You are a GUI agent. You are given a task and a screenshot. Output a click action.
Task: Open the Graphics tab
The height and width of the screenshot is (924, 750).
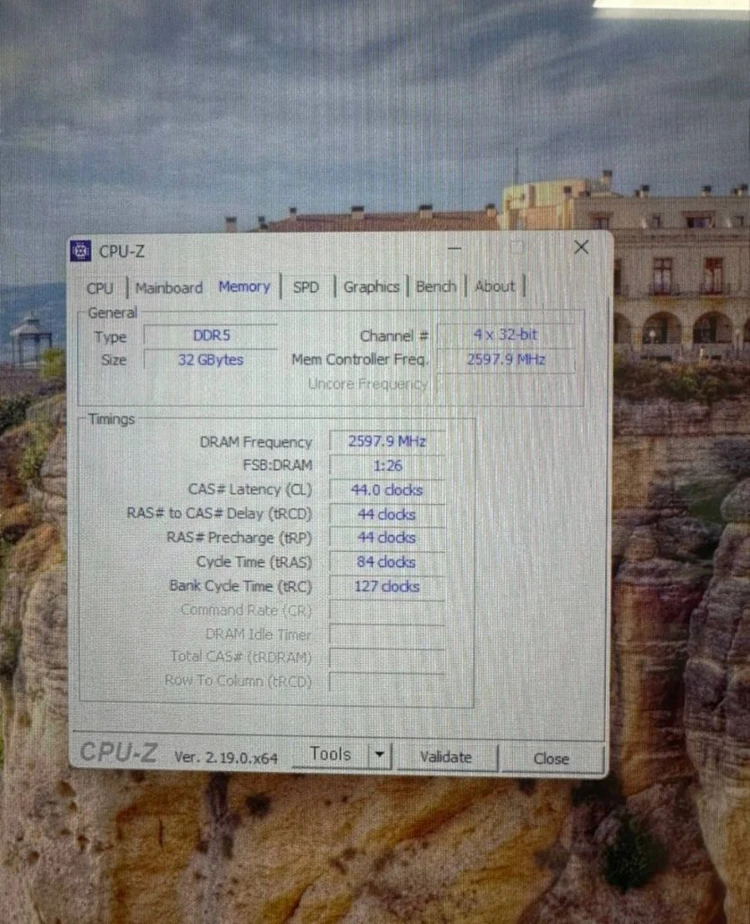371,287
